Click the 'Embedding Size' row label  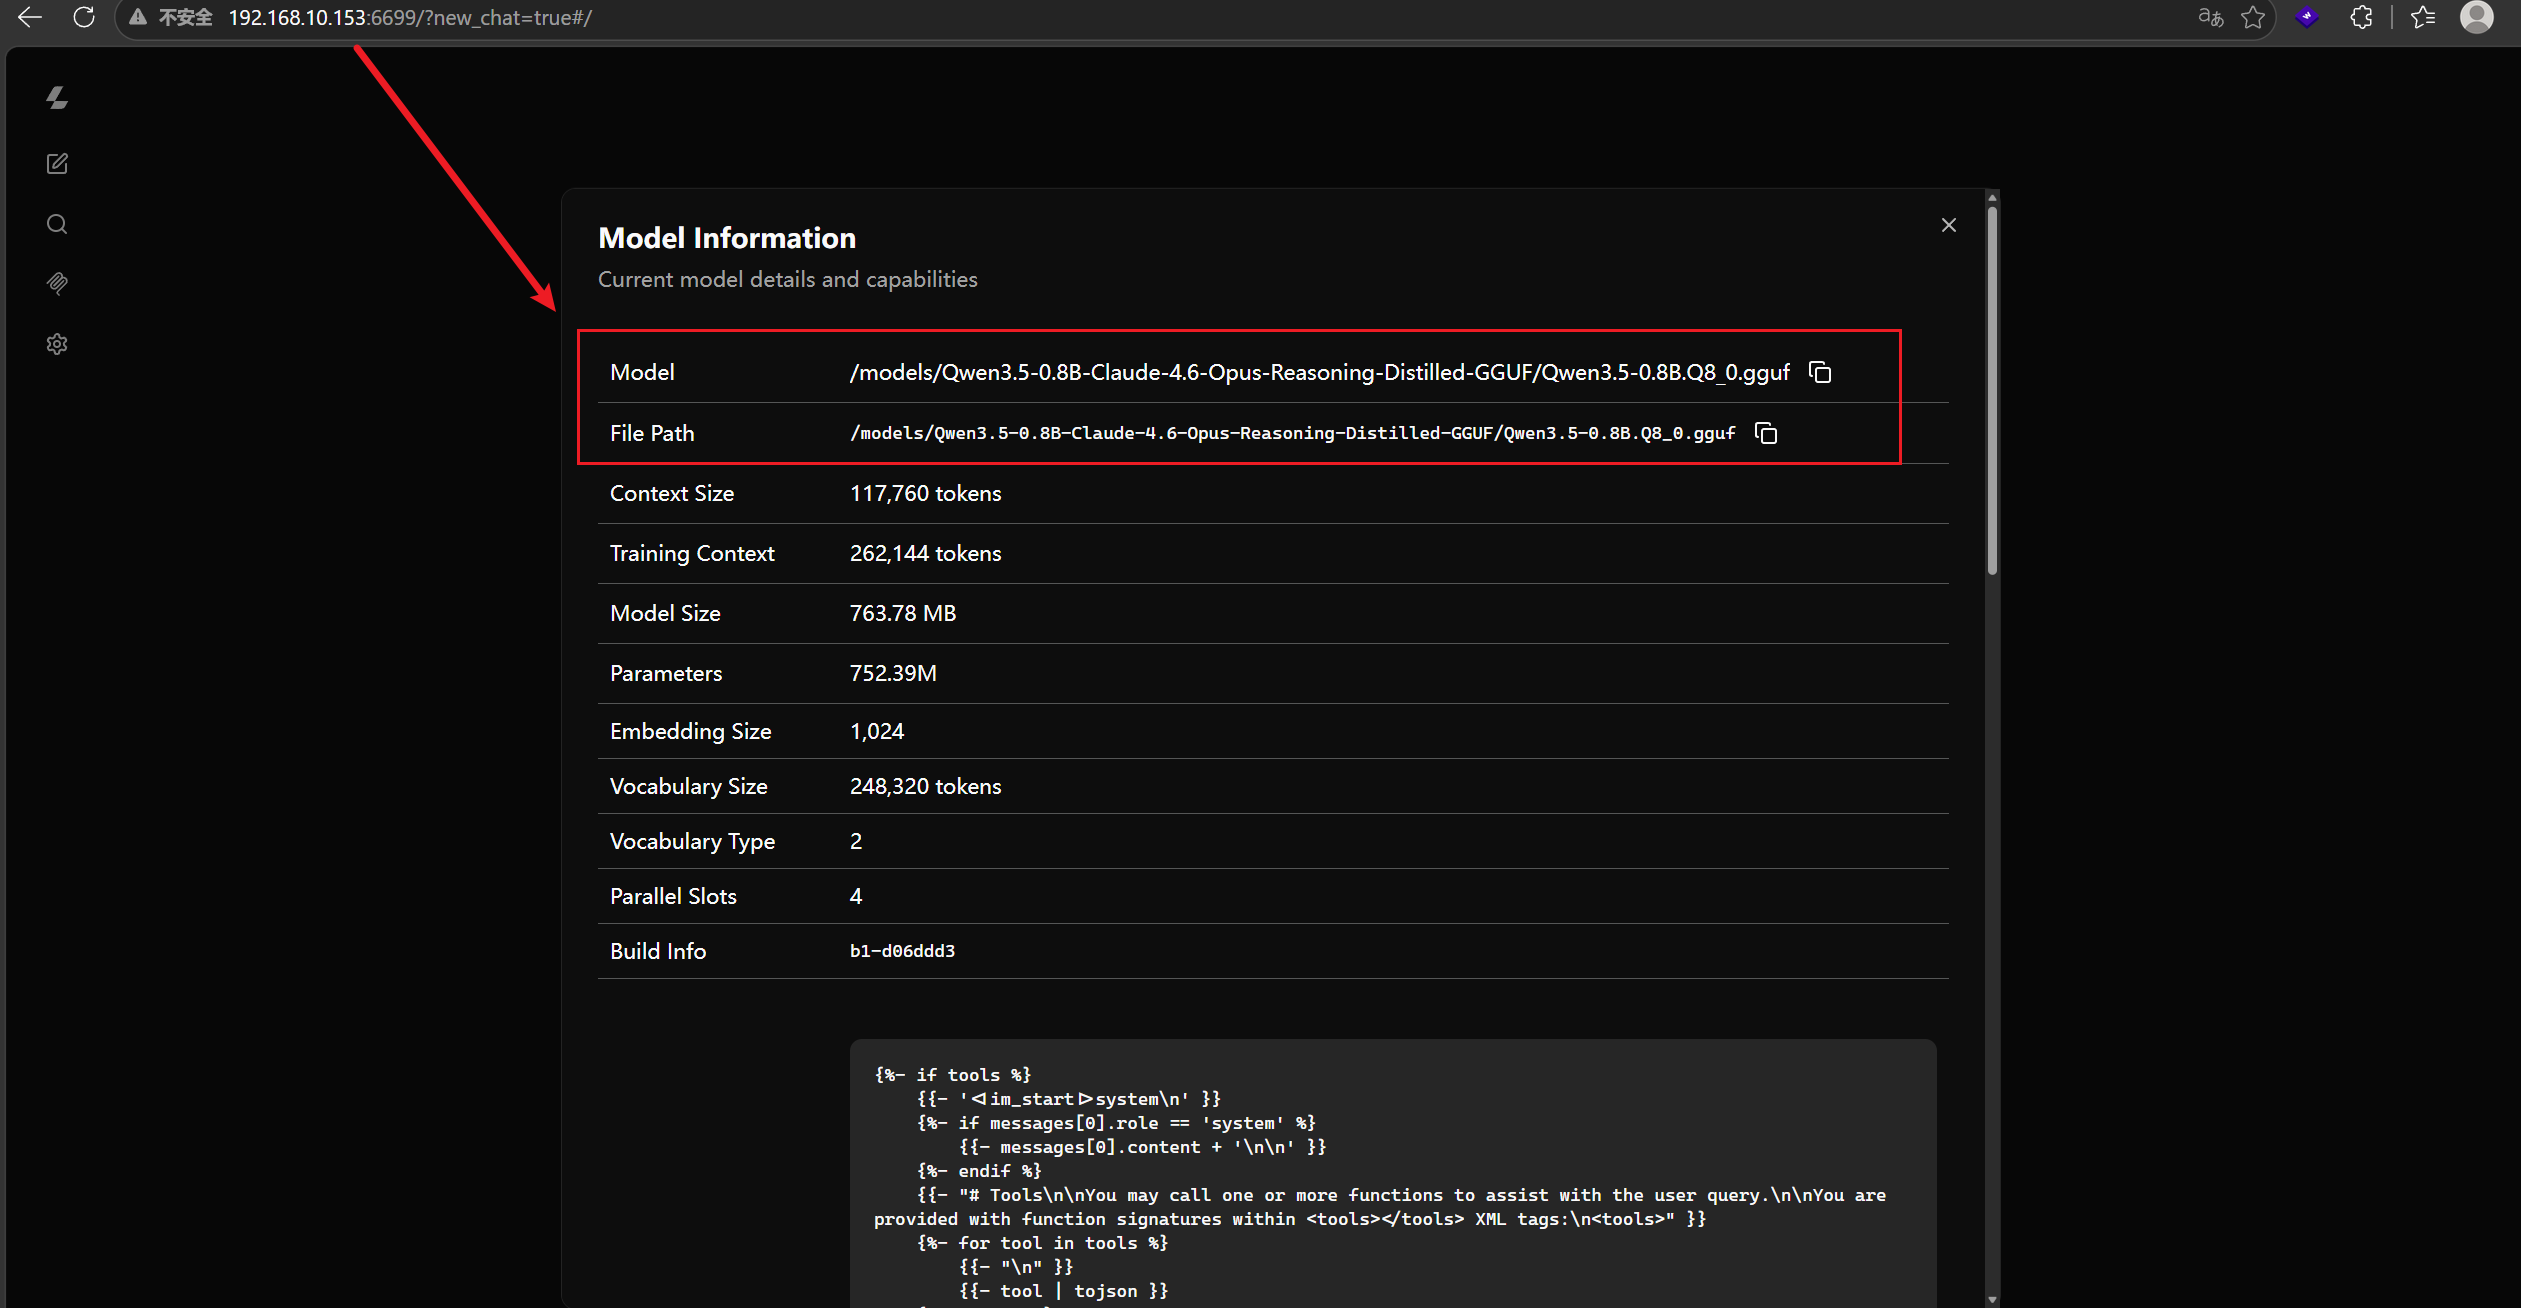click(691, 731)
